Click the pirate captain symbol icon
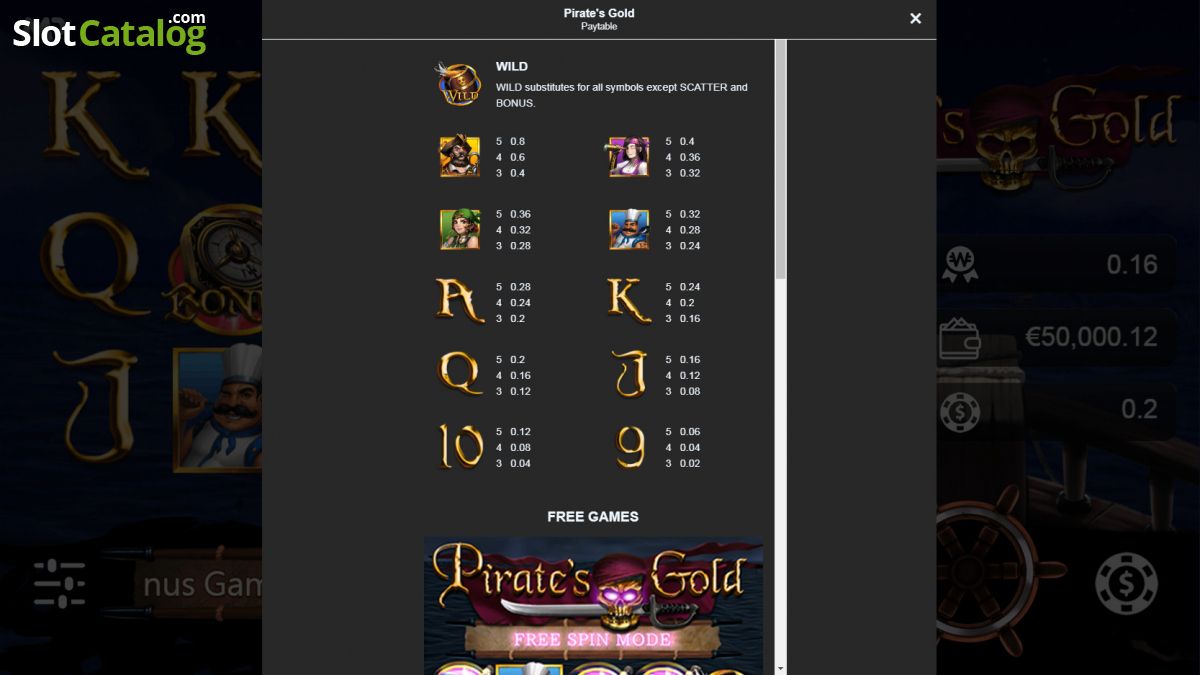This screenshot has height=675, width=1200. (x=460, y=156)
